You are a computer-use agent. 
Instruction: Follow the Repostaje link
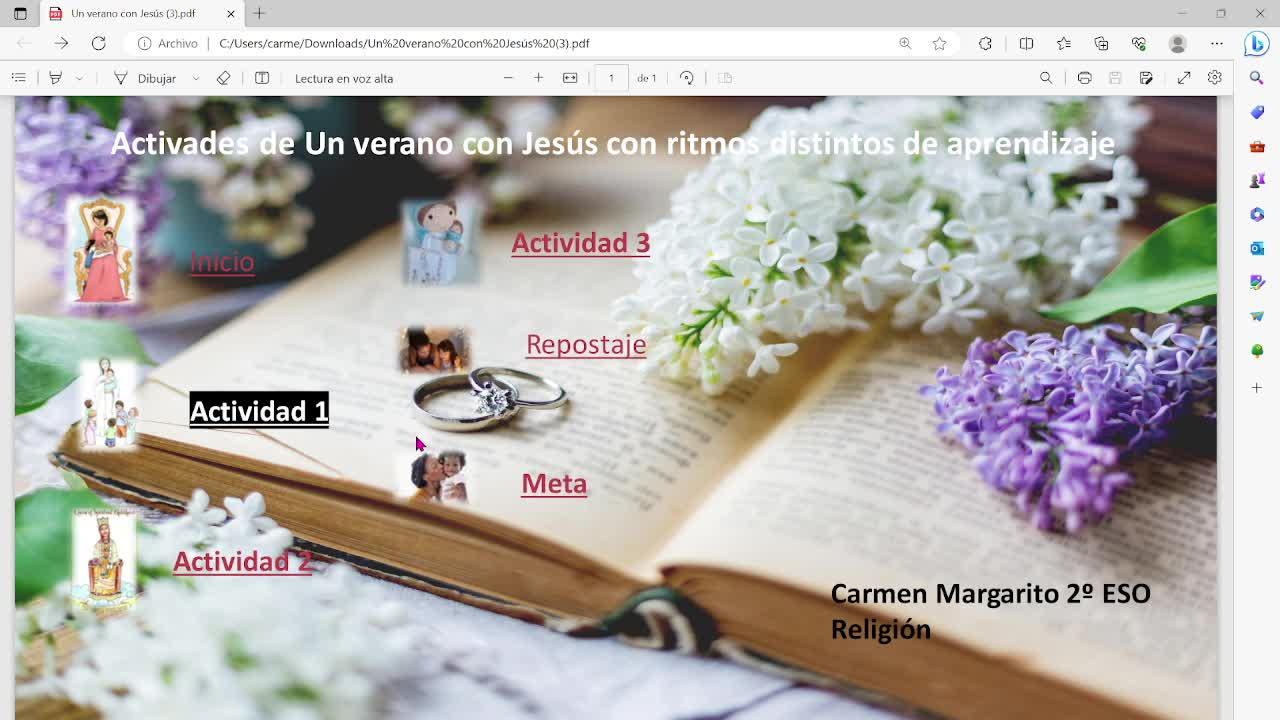586,344
